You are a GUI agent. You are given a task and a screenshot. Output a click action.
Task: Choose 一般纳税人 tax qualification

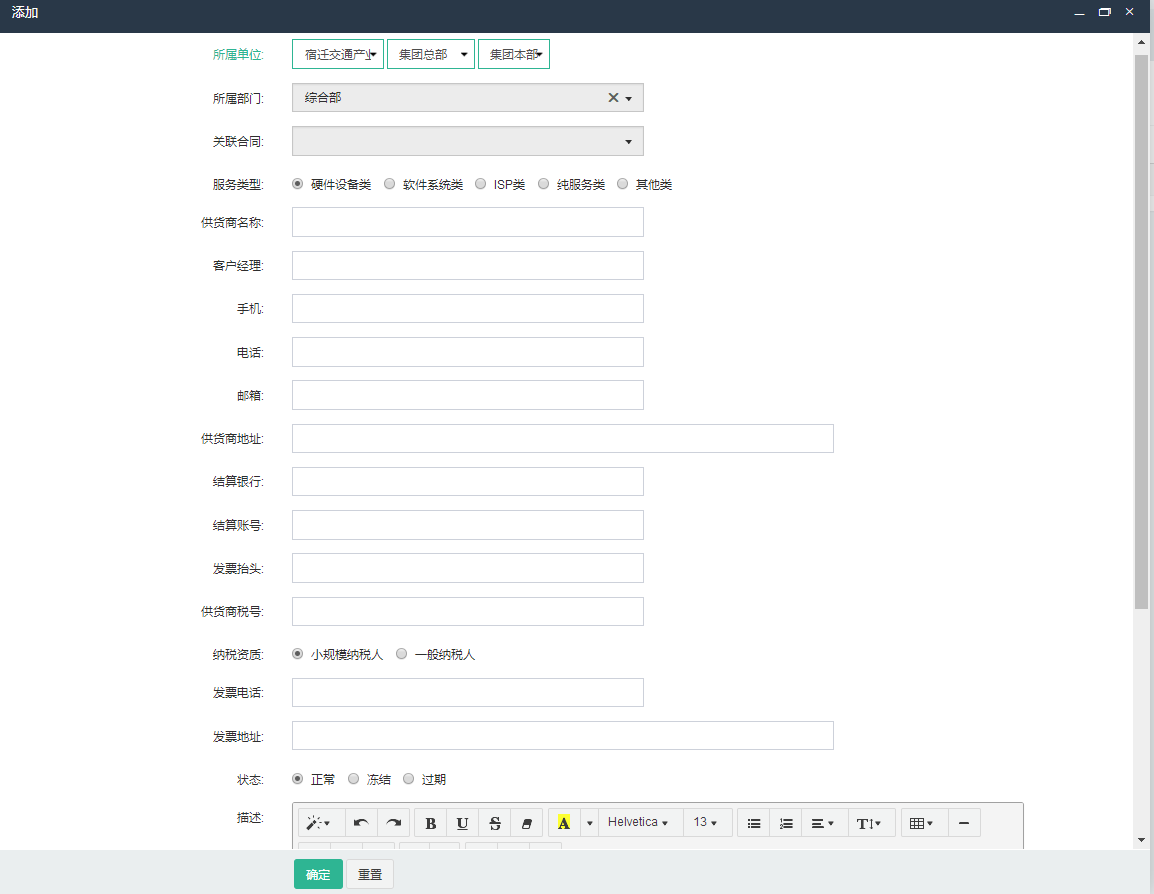point(402,654)
